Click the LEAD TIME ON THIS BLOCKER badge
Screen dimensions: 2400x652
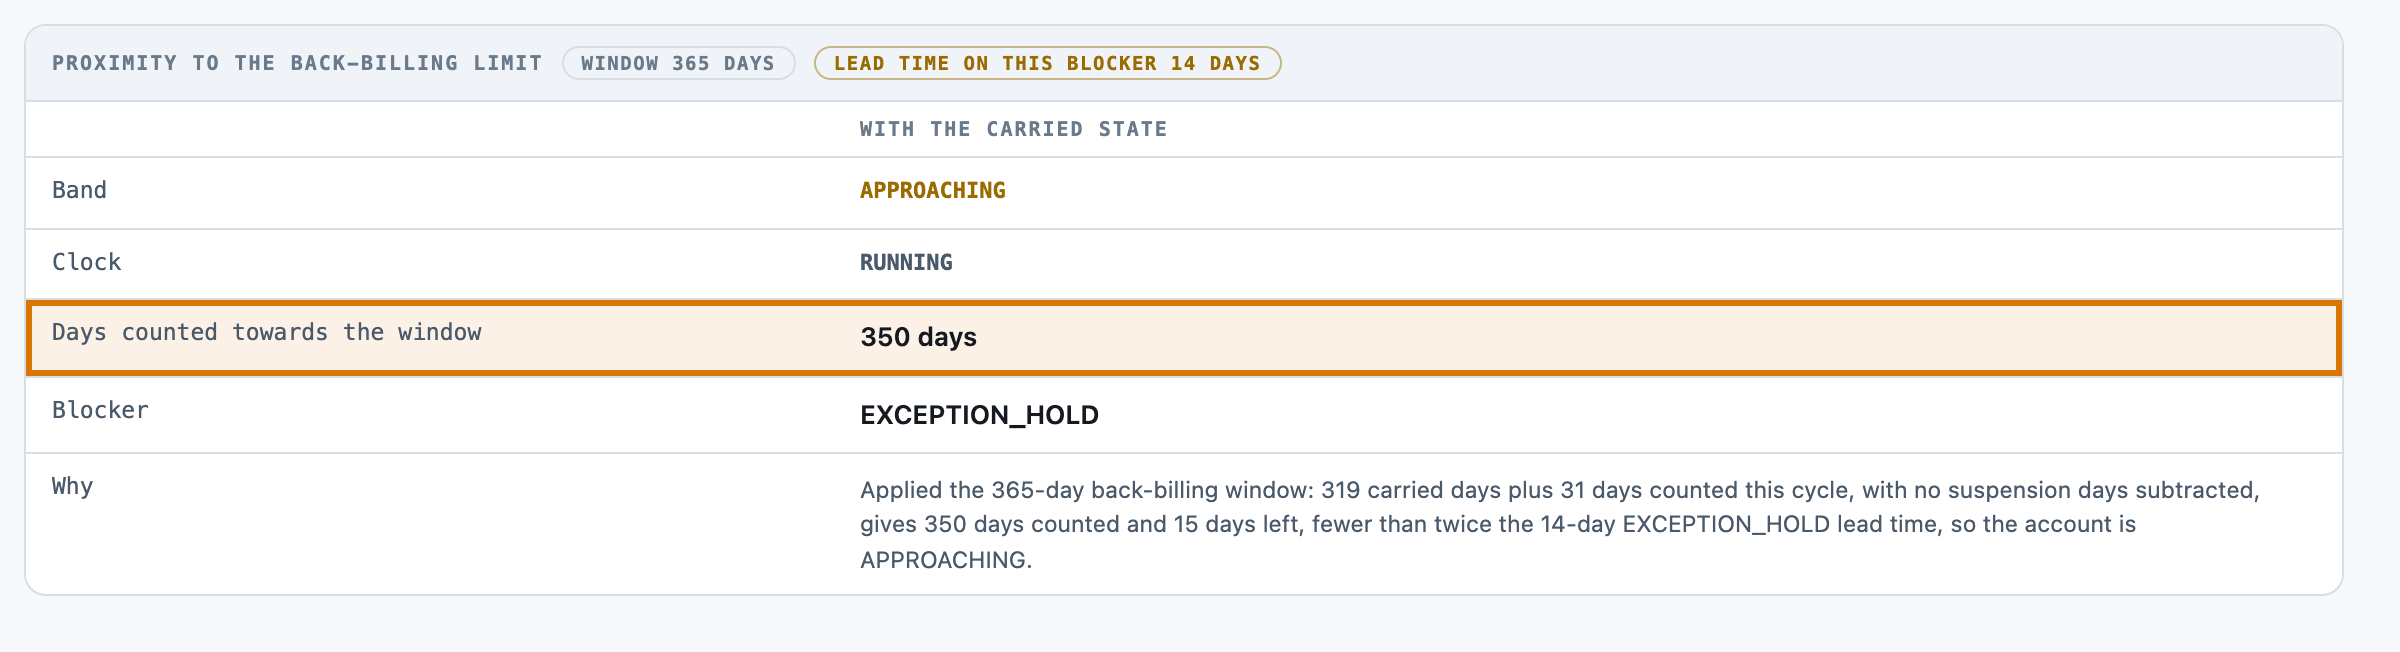click(1047, 63)
